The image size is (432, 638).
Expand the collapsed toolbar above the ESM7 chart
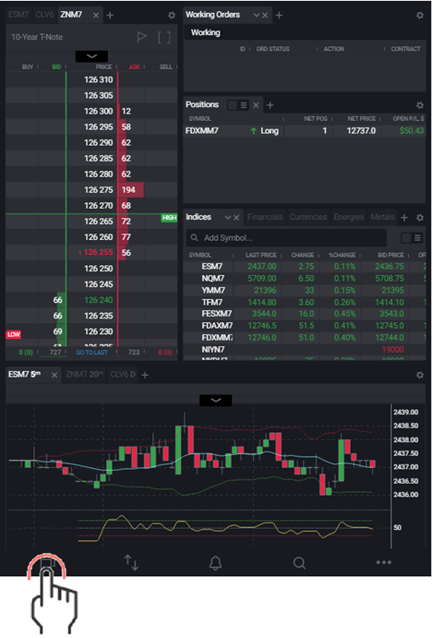coord(216,400)
